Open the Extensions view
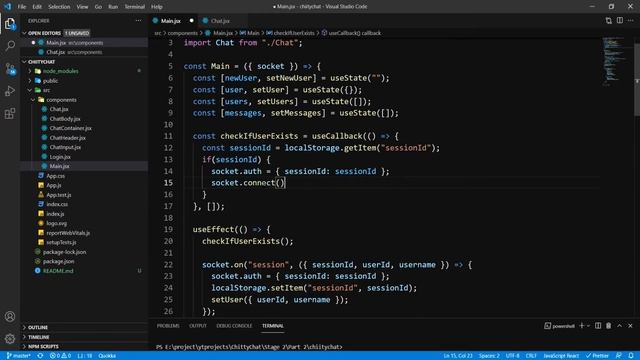Image resolution: width=640 pixels, height=360 pixels. pos(10,113)
